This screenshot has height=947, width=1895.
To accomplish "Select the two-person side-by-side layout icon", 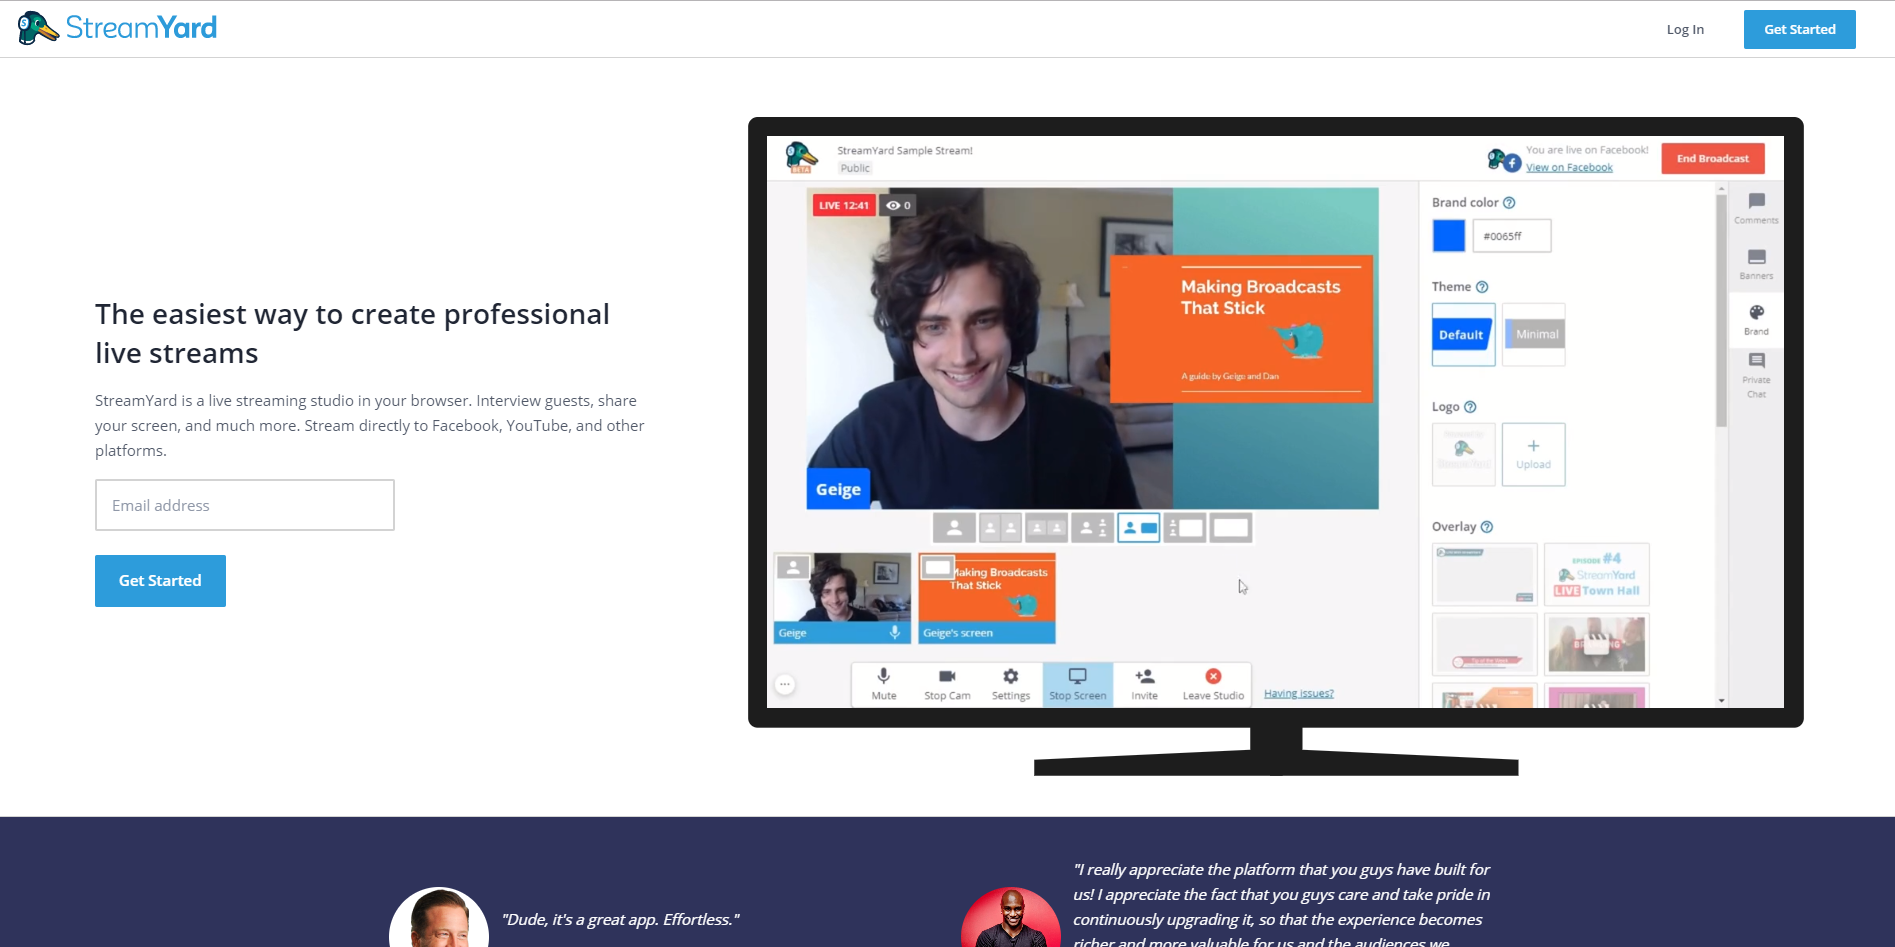I will coord(1000,527).
